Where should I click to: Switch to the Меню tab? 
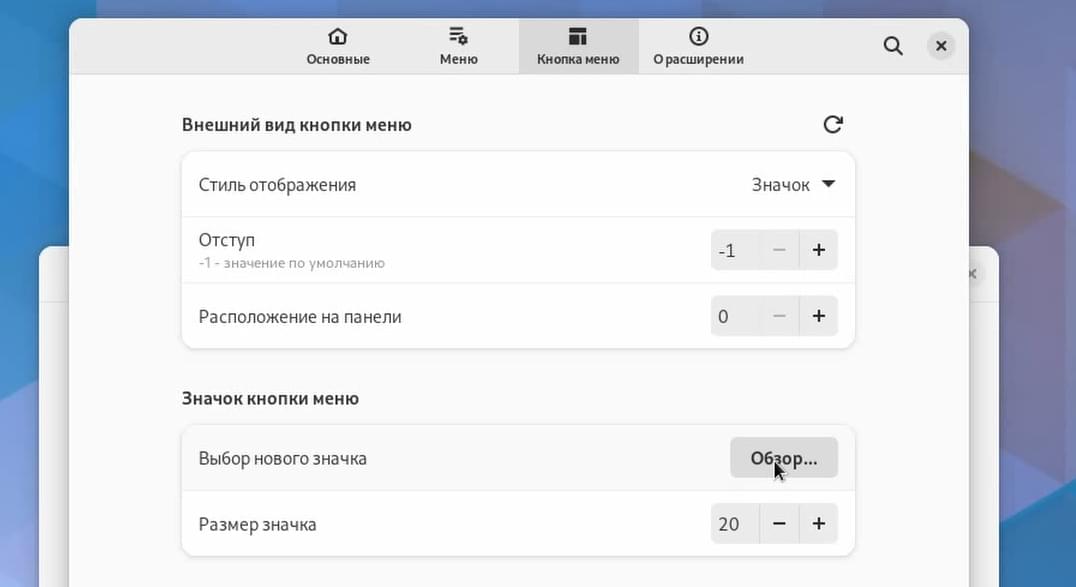click(x=458, y=47)
